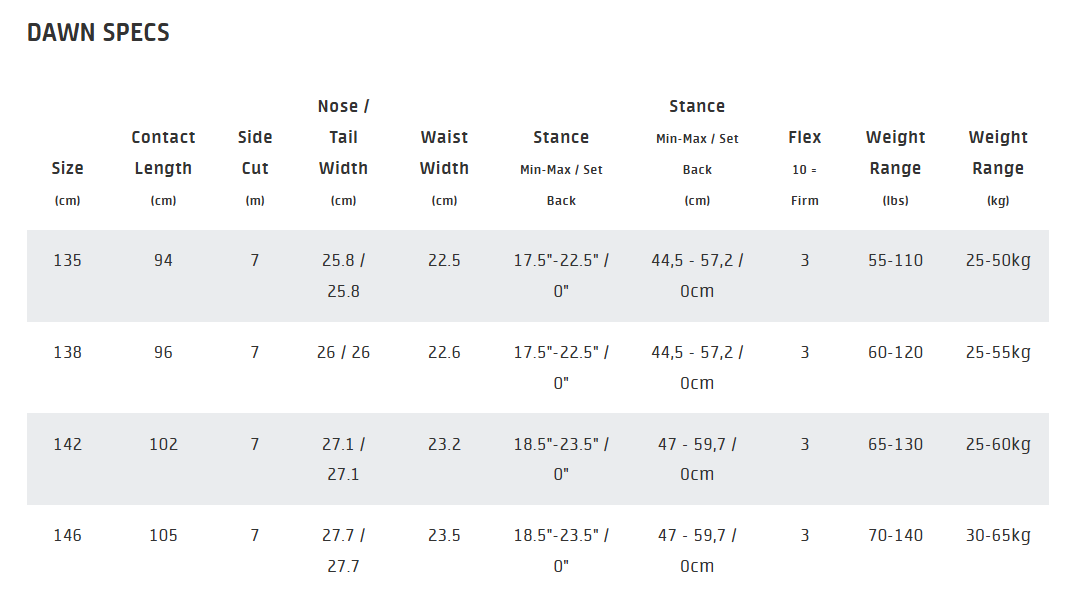This screenshot has height=592, width=1072.
Task: Click the Size column header
Action: click(x=68, y=169)
